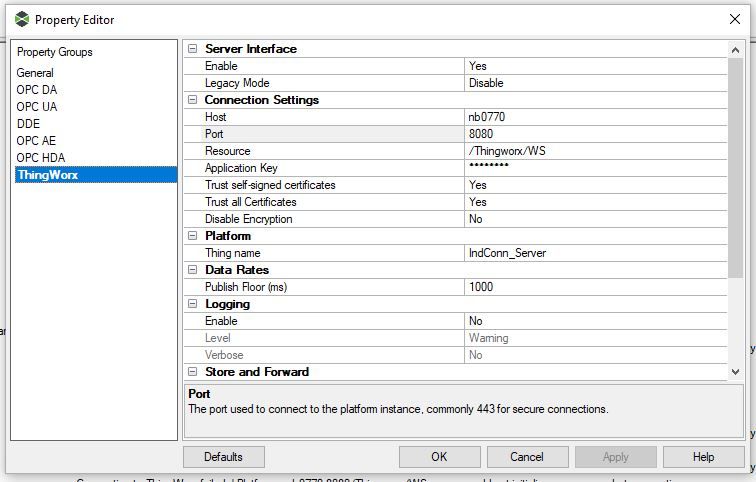The height and width of the screenshot is (482, 756).
Task: Change Logging Enable value No
Action: click(595, 321)
